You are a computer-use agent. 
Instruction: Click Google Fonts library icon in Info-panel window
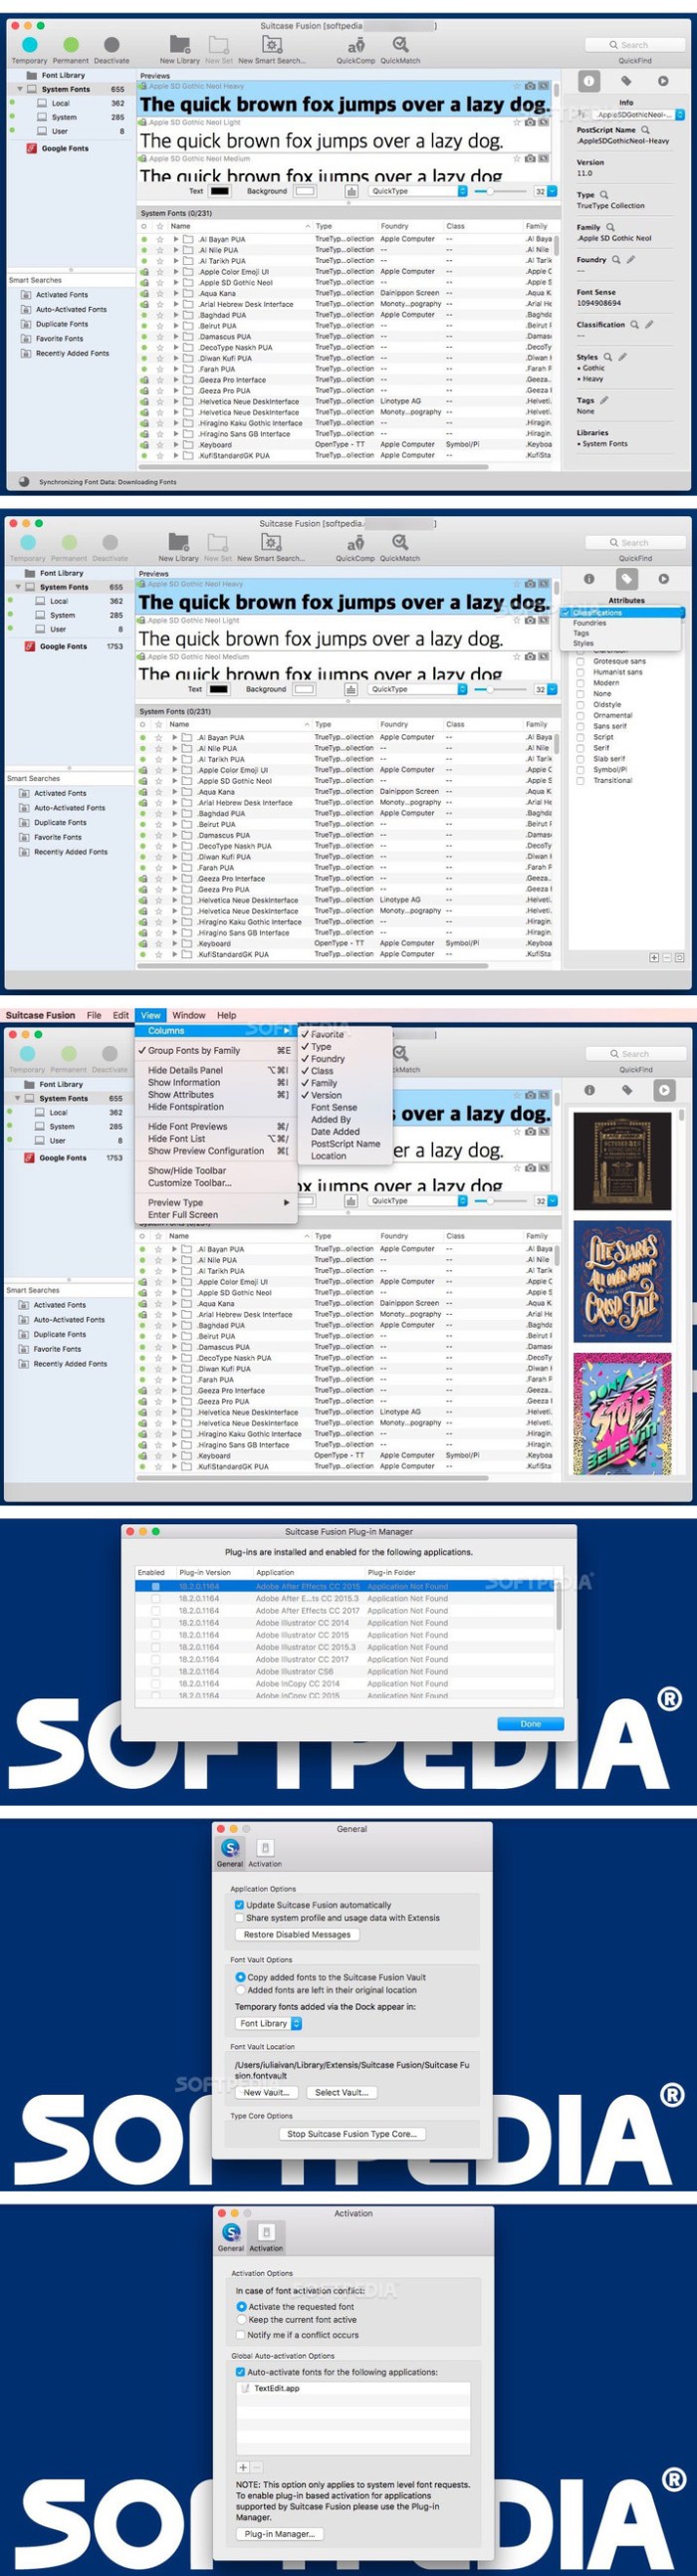31,148
